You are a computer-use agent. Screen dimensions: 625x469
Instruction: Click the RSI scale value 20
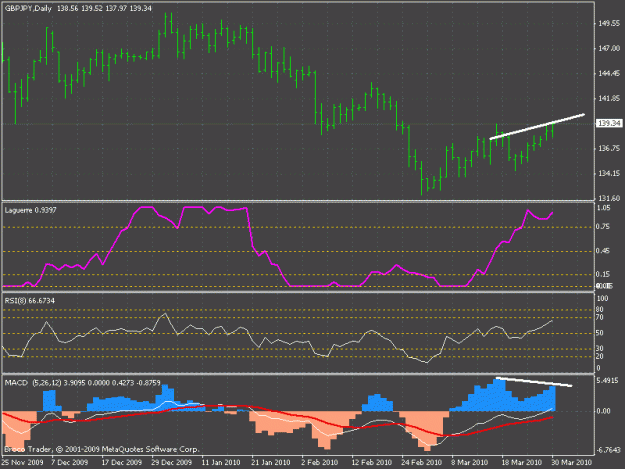coord(600,357)
